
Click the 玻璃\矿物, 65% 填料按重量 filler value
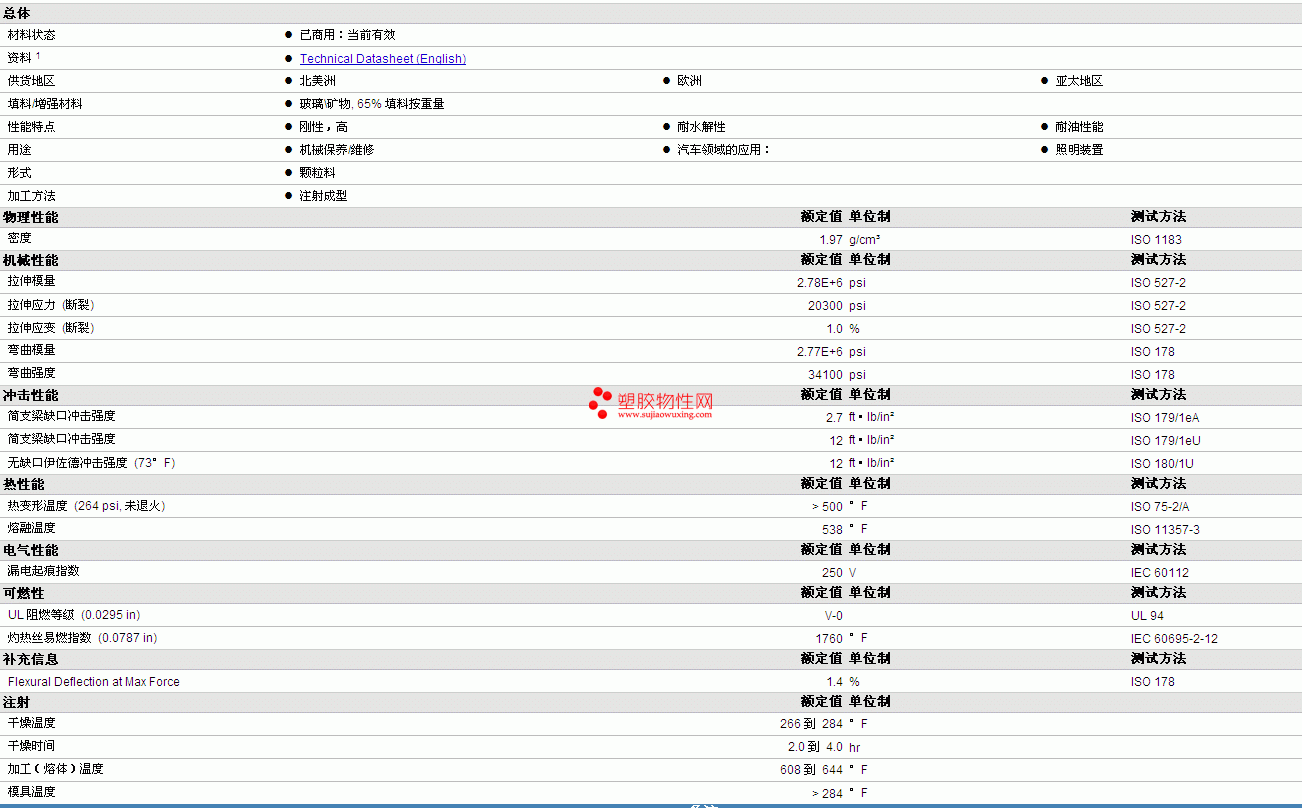pos(372,104)
